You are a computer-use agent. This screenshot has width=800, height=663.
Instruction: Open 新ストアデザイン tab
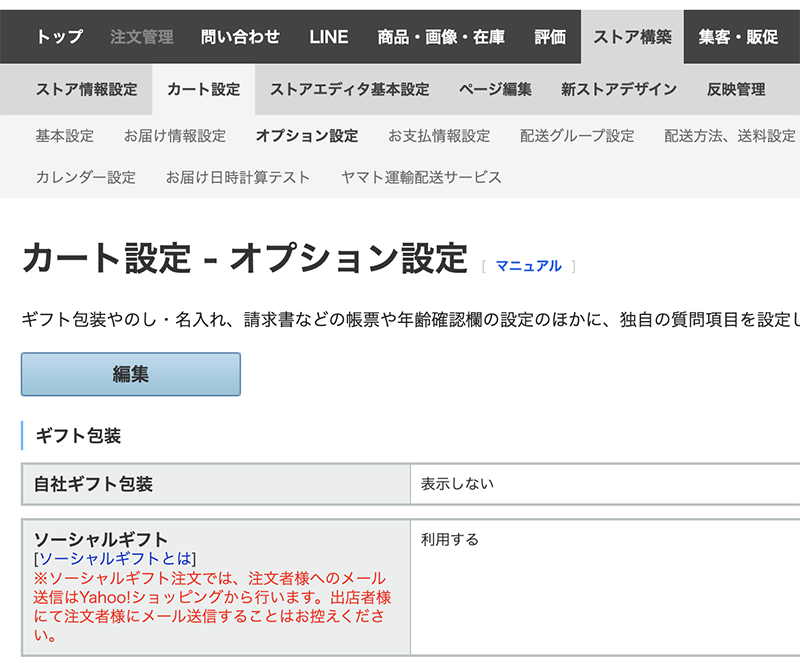click(x=619, y=89)
